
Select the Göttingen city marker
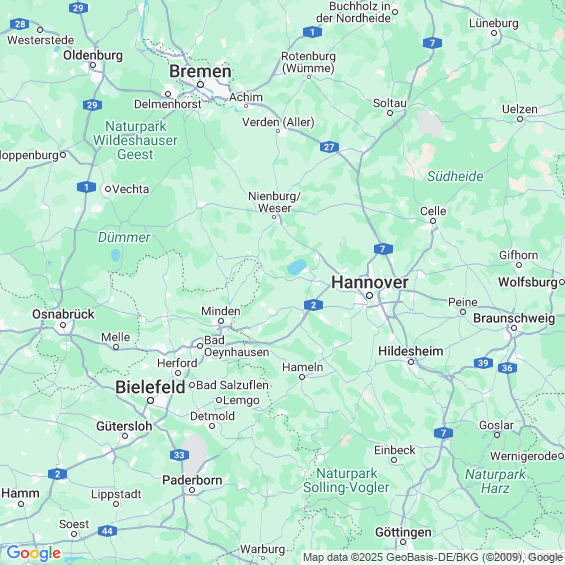[x=403, y=542]
